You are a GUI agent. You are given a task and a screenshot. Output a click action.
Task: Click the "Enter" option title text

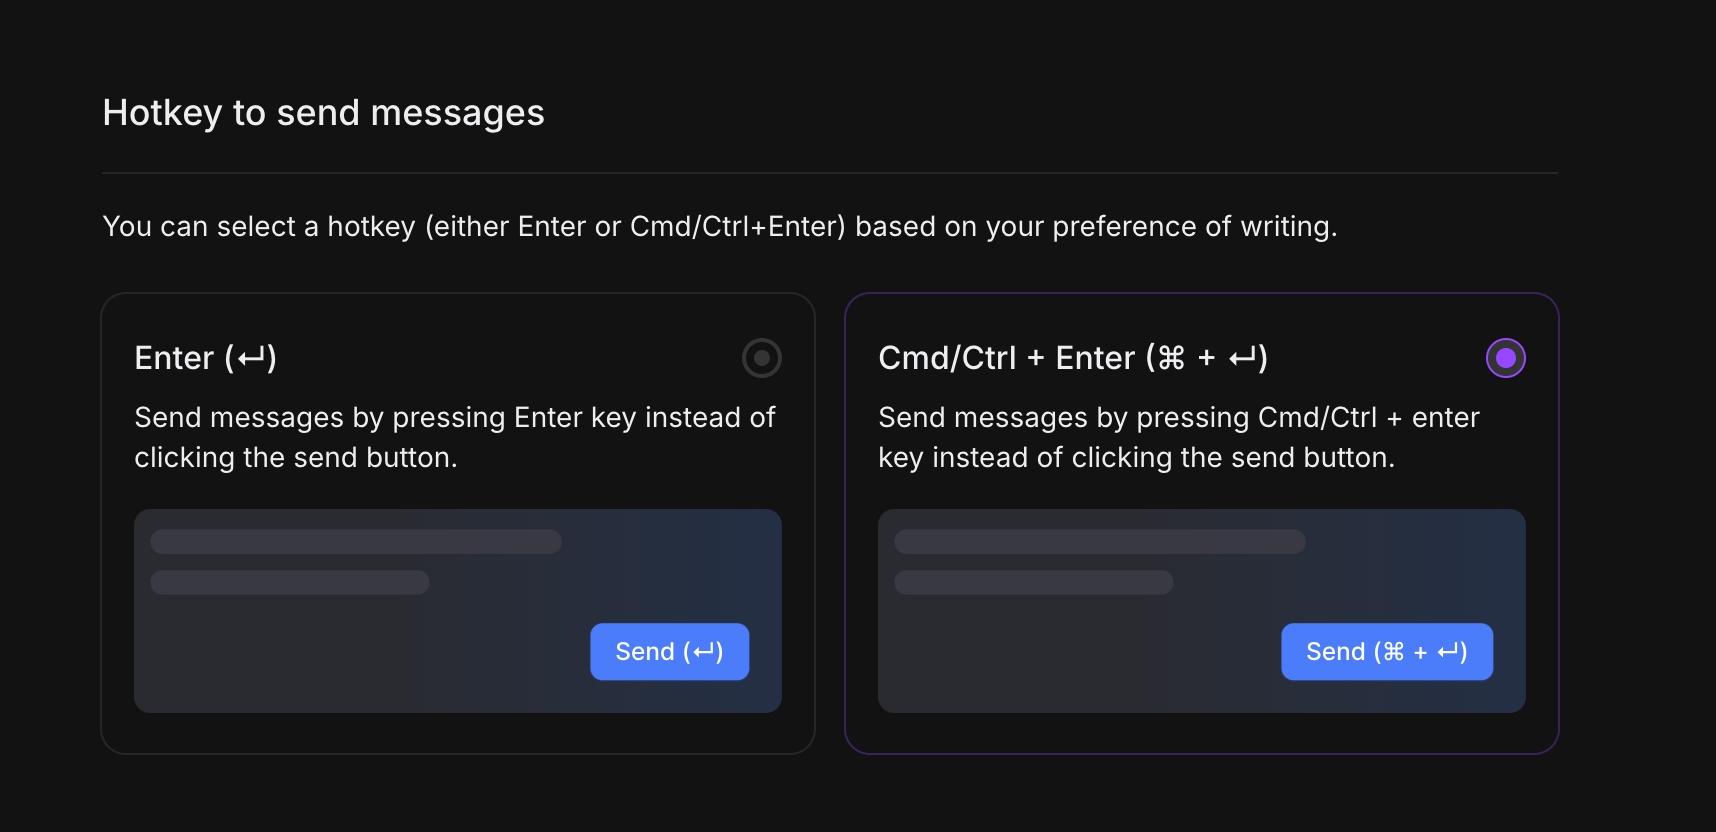(x=175, y=358)
